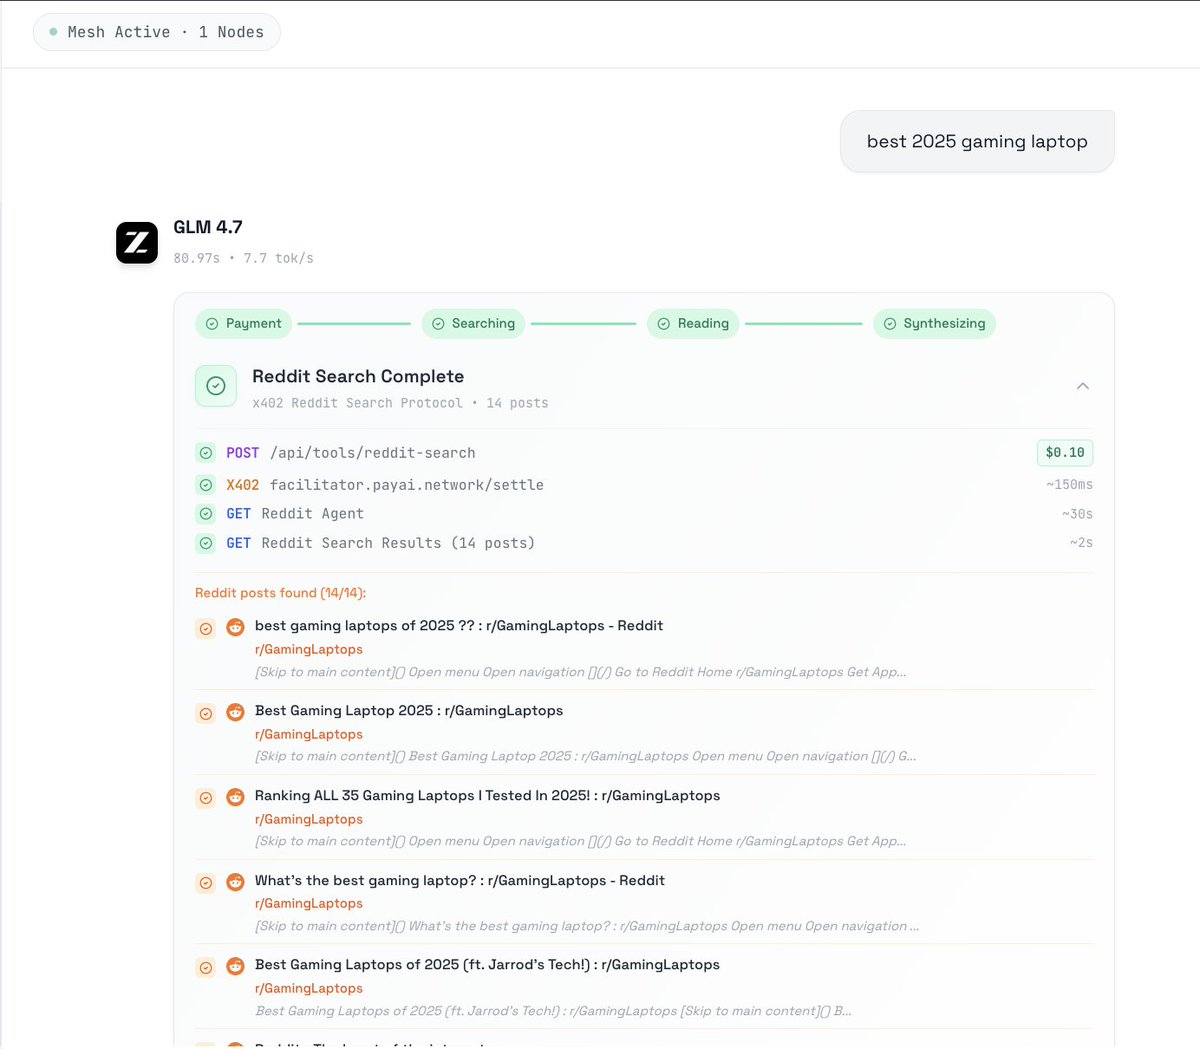
Task: Click r/GamingLaptops under 'best gaming laptops of 2025 ??'
Action: 309,650
